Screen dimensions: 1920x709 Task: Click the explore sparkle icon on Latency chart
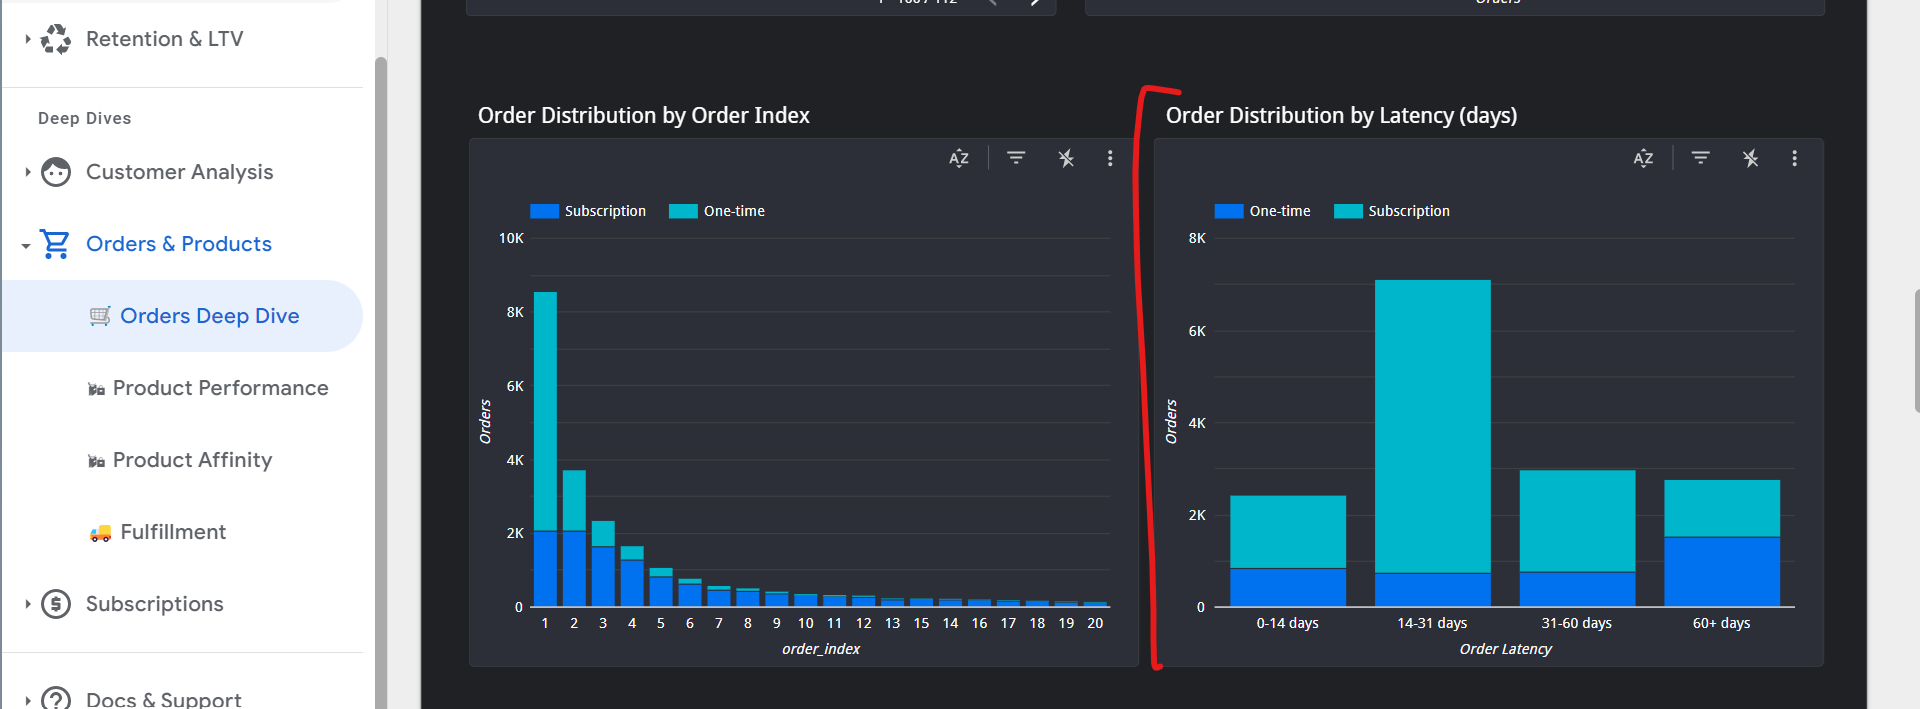coord(1750,158)
